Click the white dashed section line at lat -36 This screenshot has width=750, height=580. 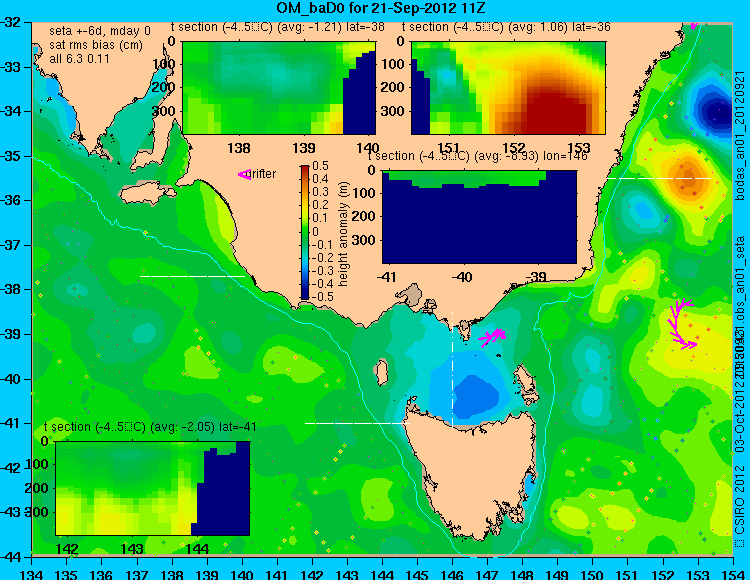(x=659, y=178)
